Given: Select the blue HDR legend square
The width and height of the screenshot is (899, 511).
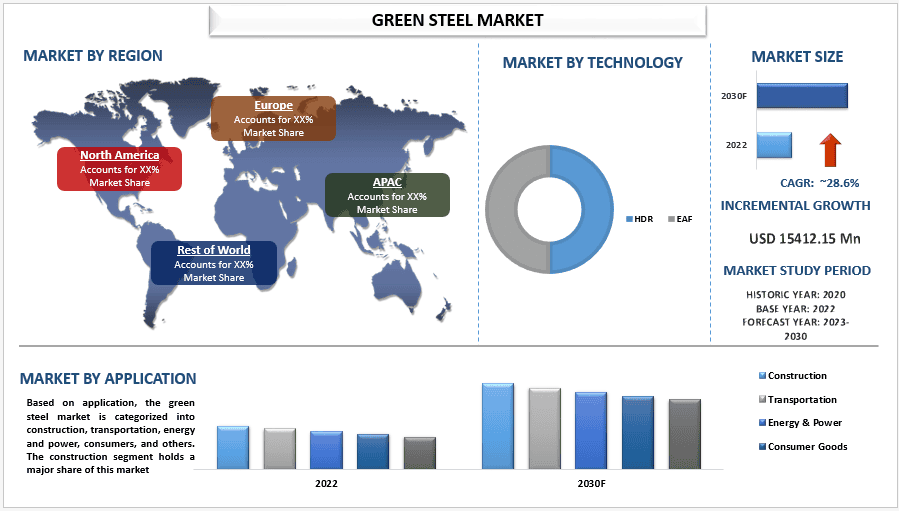Looking at the screenshot, I should pos(629,219).
